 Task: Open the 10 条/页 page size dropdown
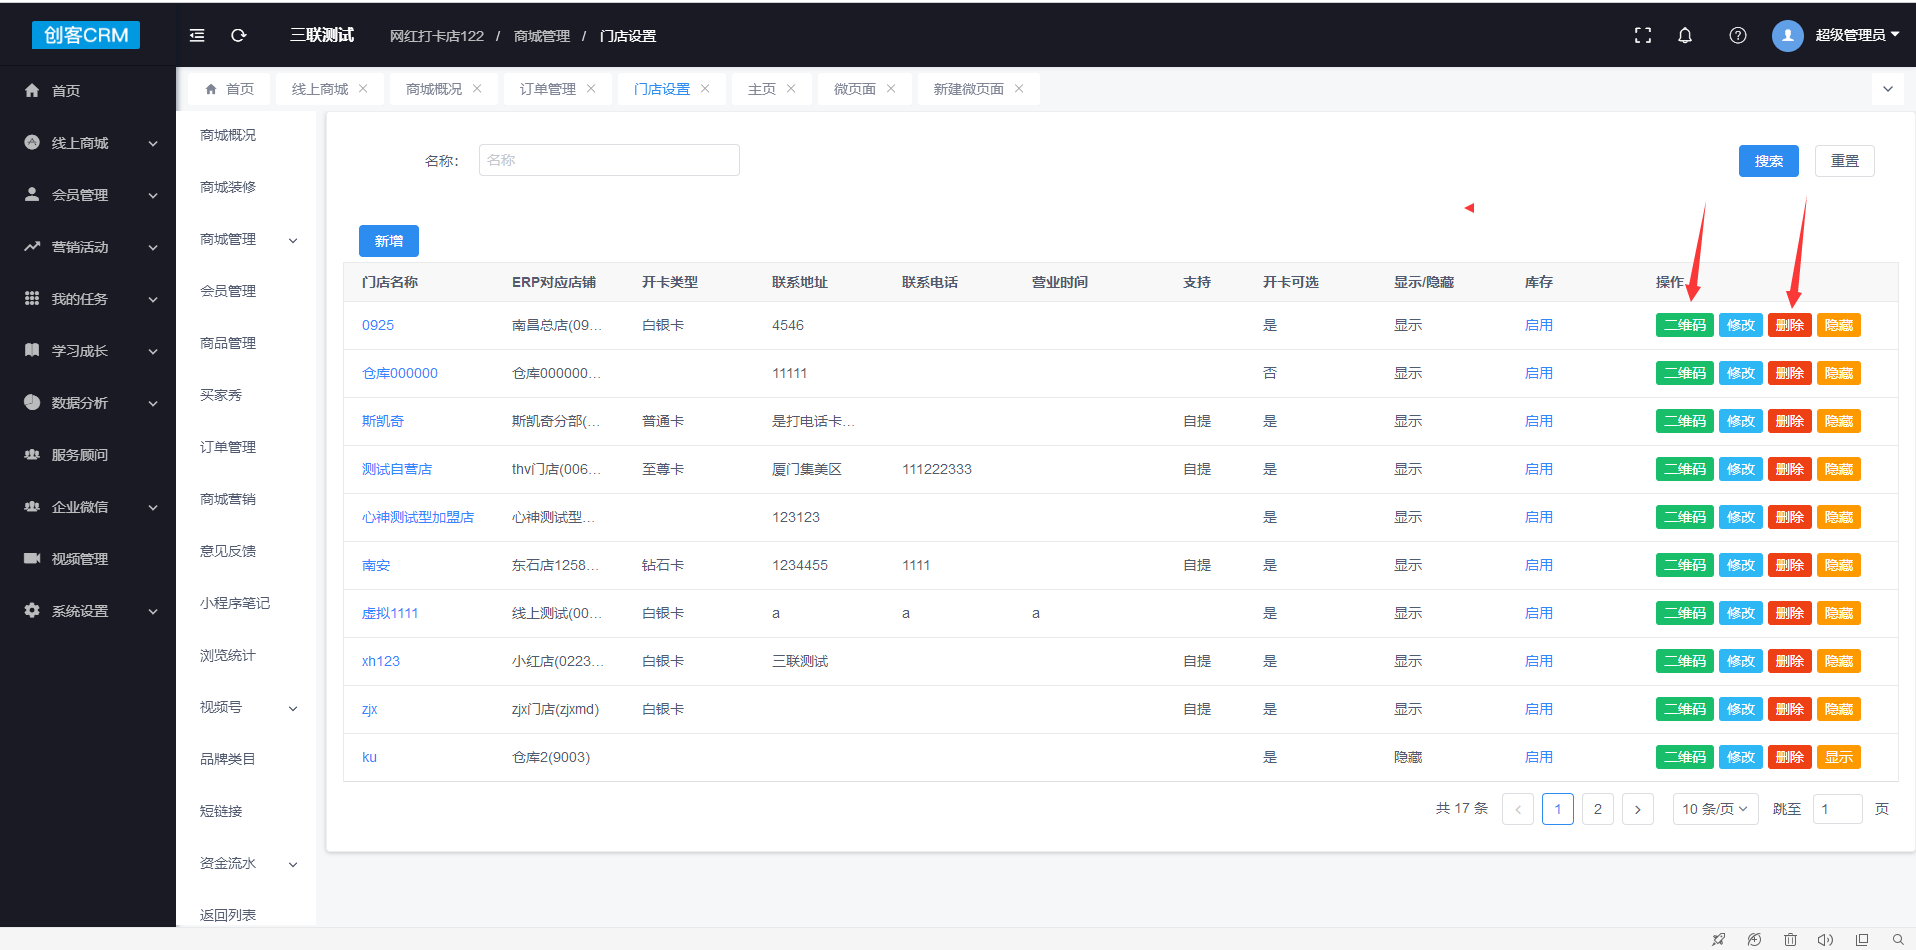coord(1714,809)
